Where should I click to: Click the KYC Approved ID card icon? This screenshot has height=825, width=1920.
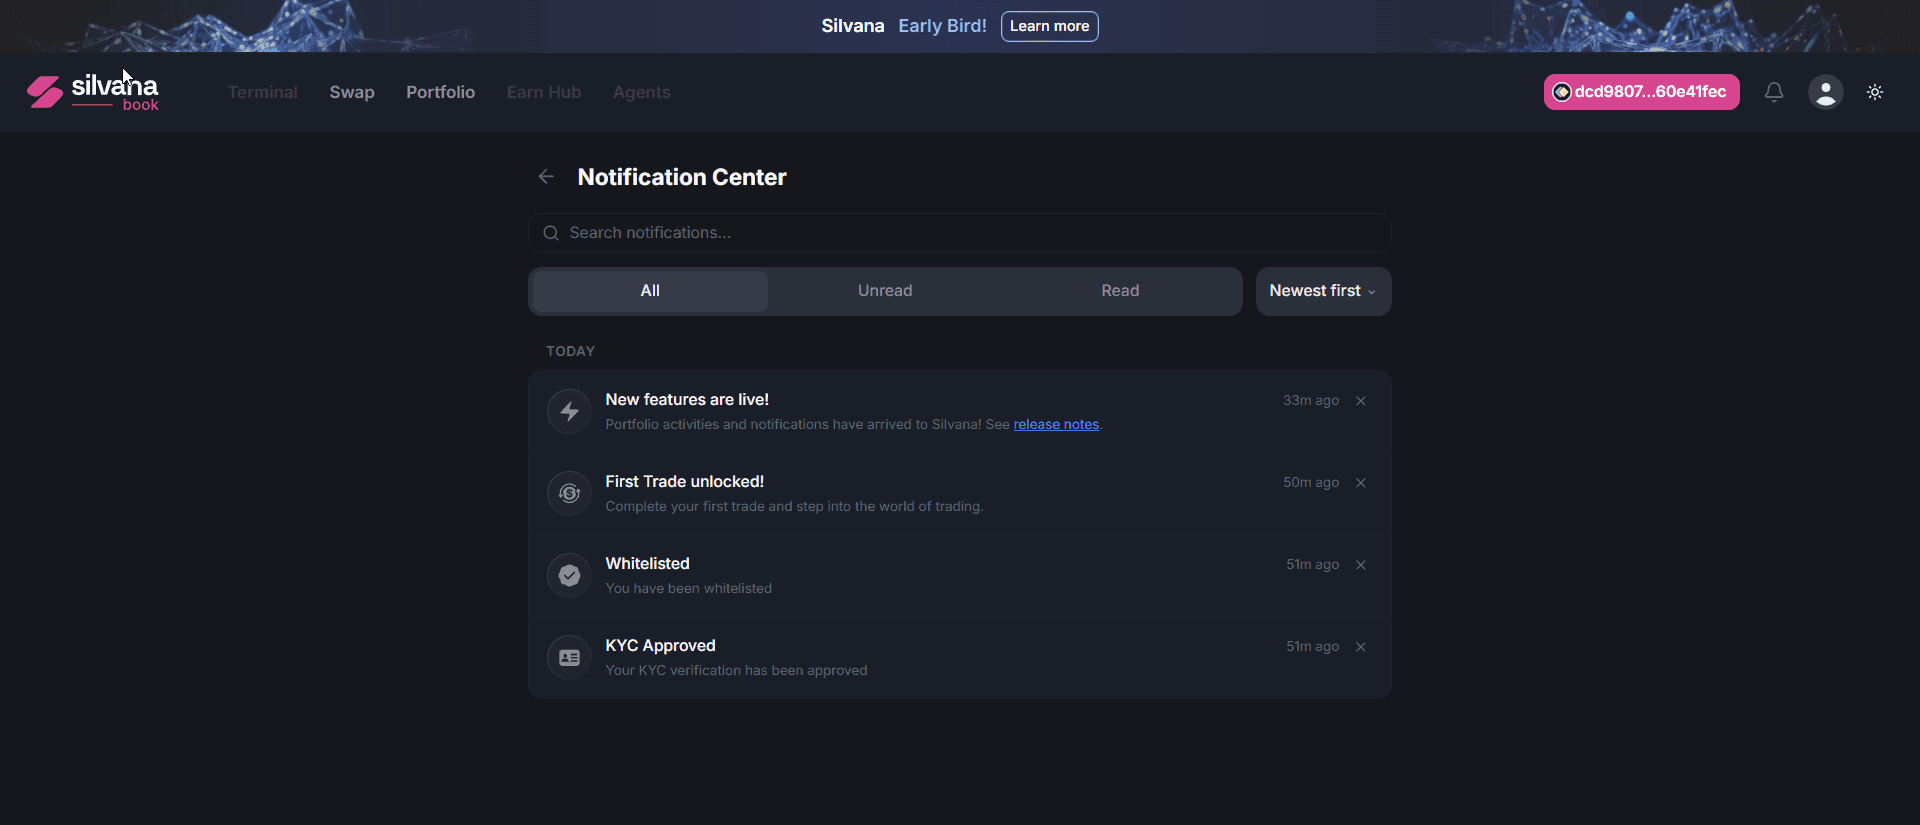click(x=569, y=657)
